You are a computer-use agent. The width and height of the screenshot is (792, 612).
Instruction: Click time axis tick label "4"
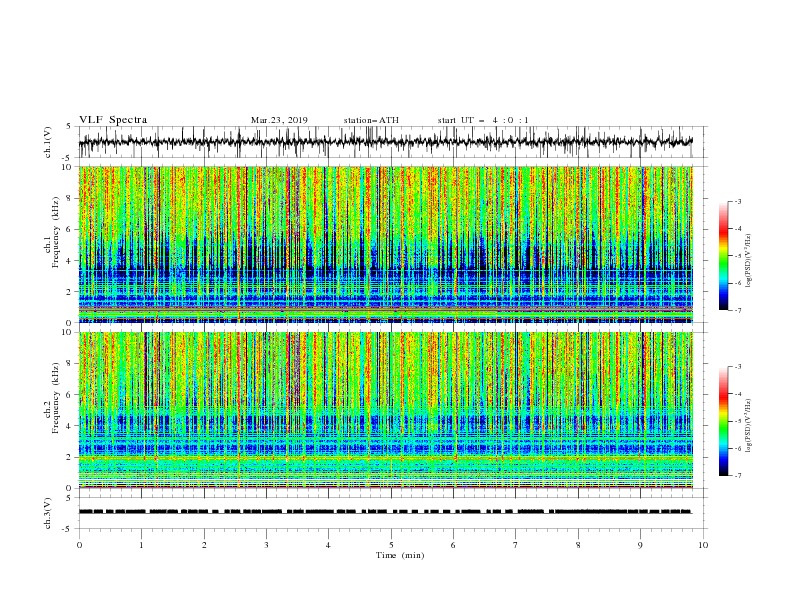[329, 545]
